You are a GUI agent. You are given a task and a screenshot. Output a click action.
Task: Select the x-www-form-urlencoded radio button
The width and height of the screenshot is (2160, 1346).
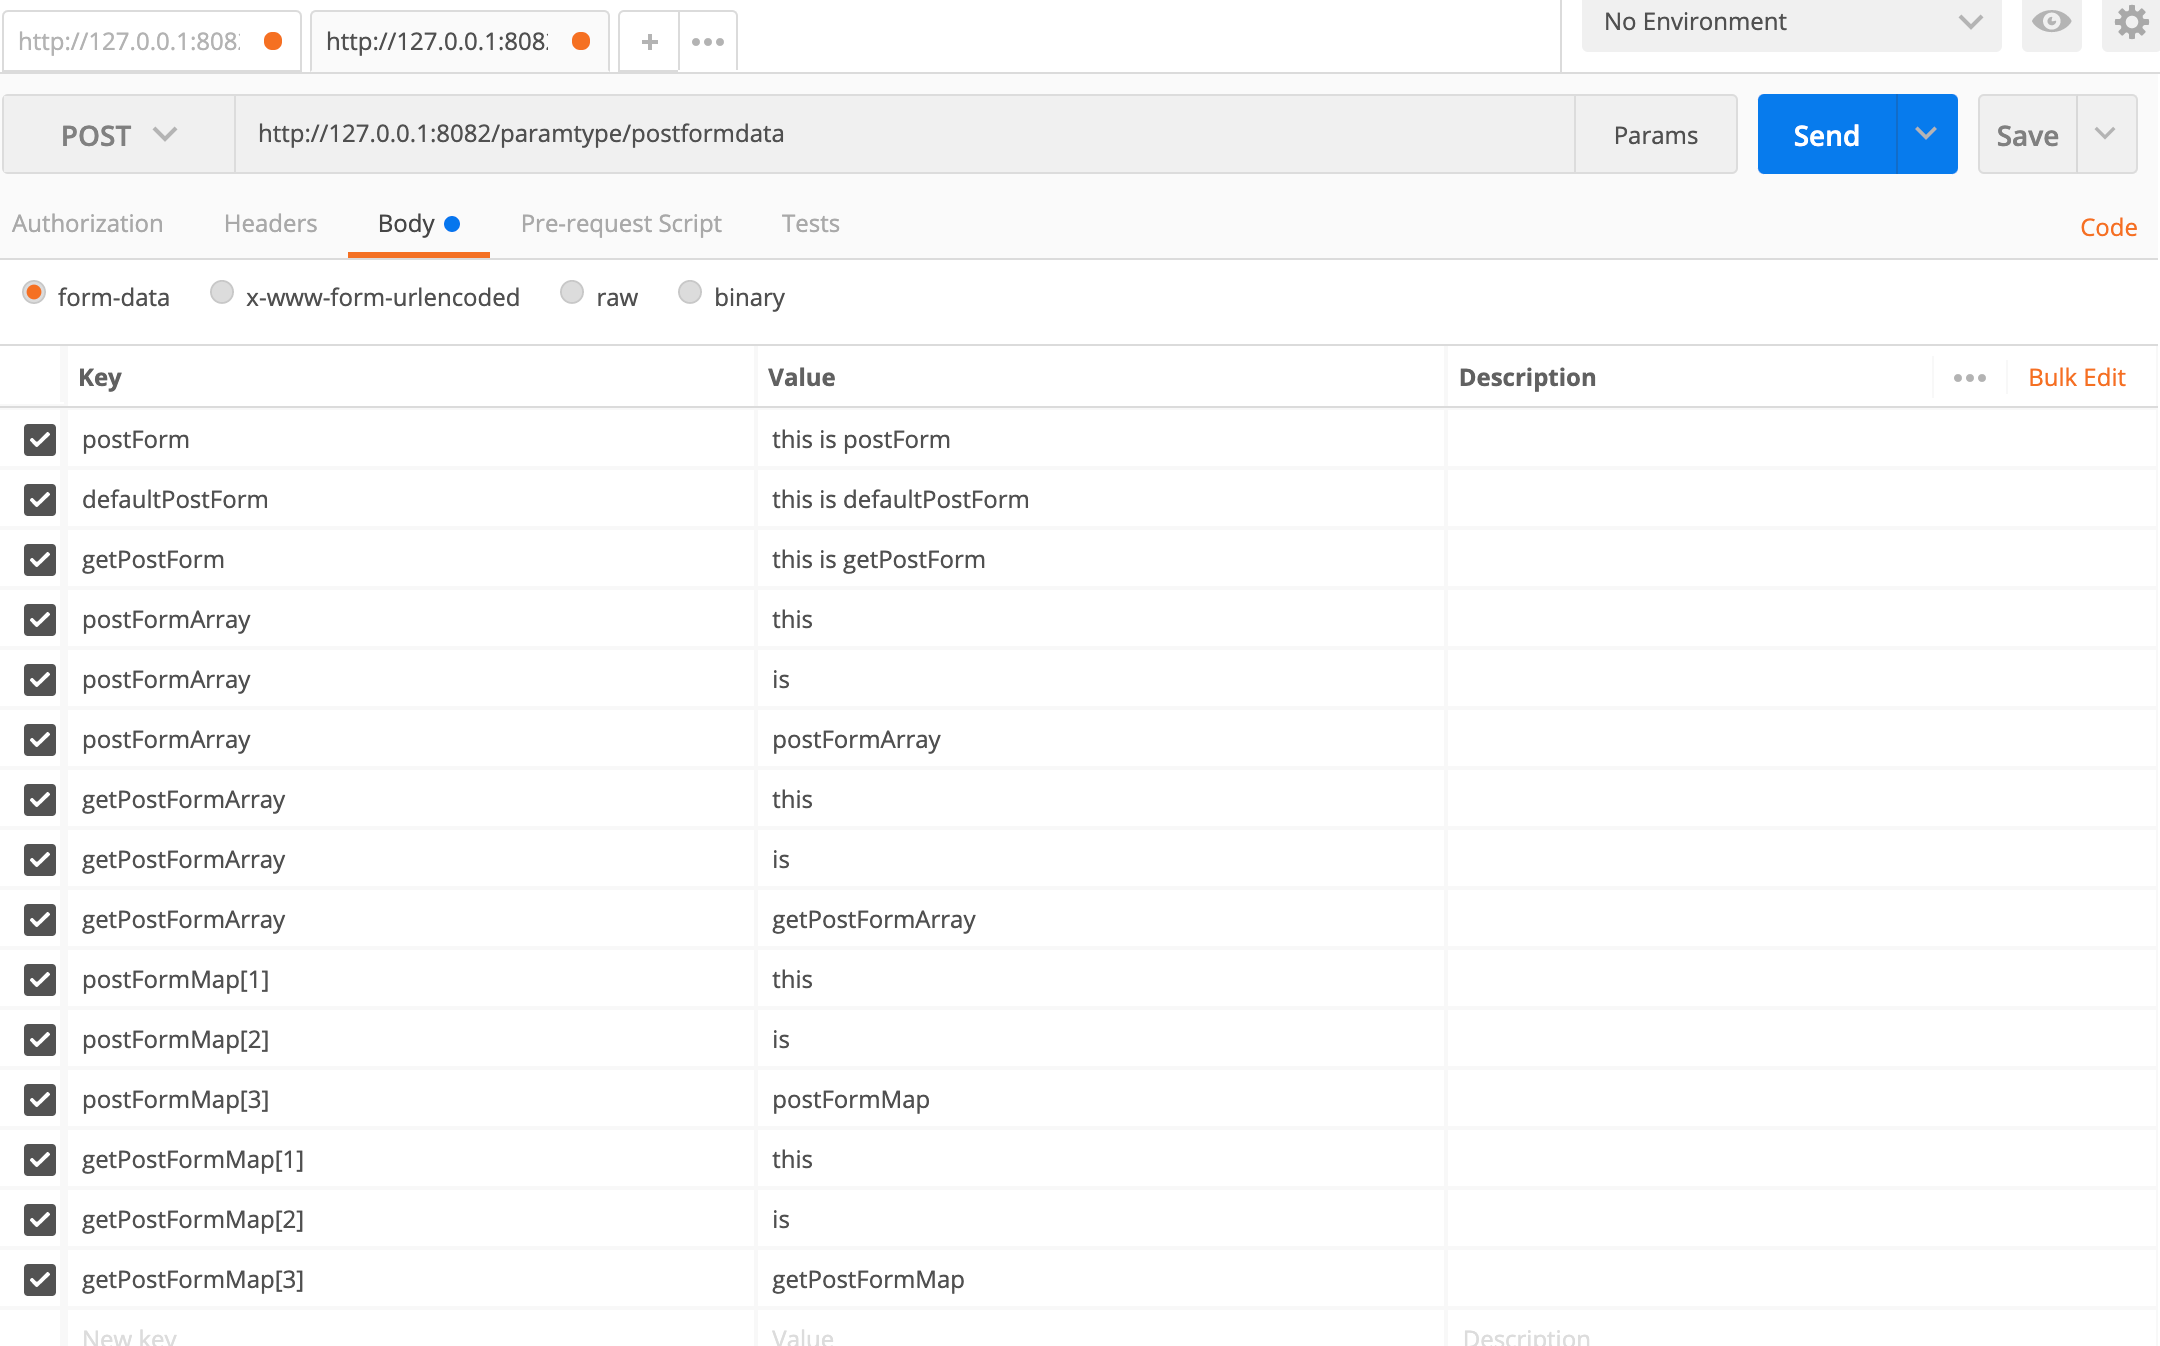tap(222, 292)
